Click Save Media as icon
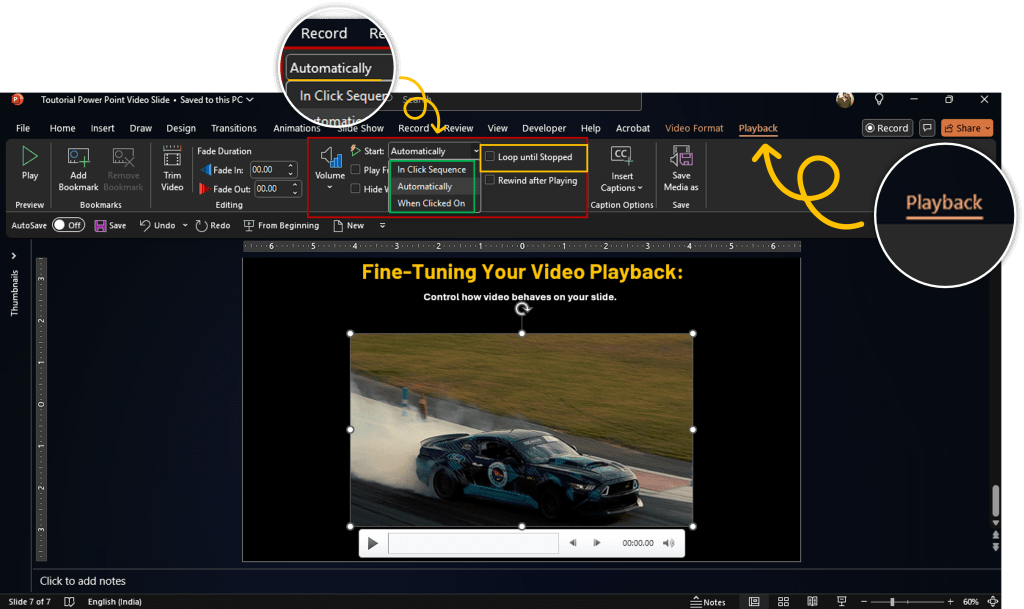This screenshot has width=1024, height=609. click(x=681, y=158)
